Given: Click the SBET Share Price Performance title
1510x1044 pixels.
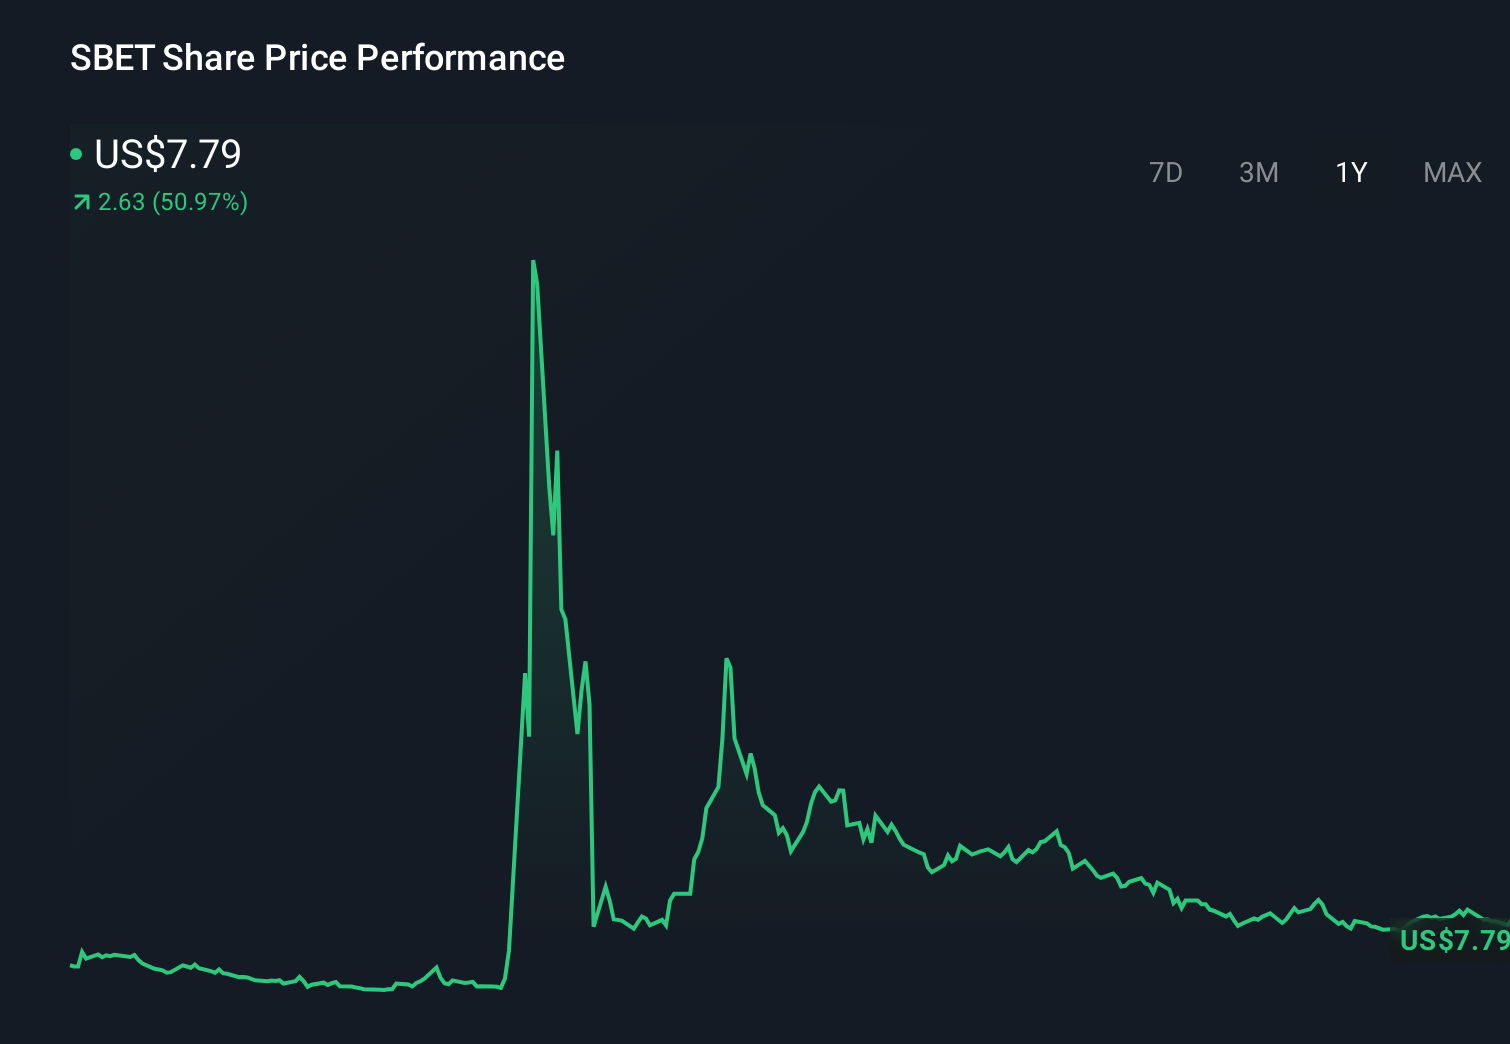Looking at the screenshot, I should pos(317,58).
